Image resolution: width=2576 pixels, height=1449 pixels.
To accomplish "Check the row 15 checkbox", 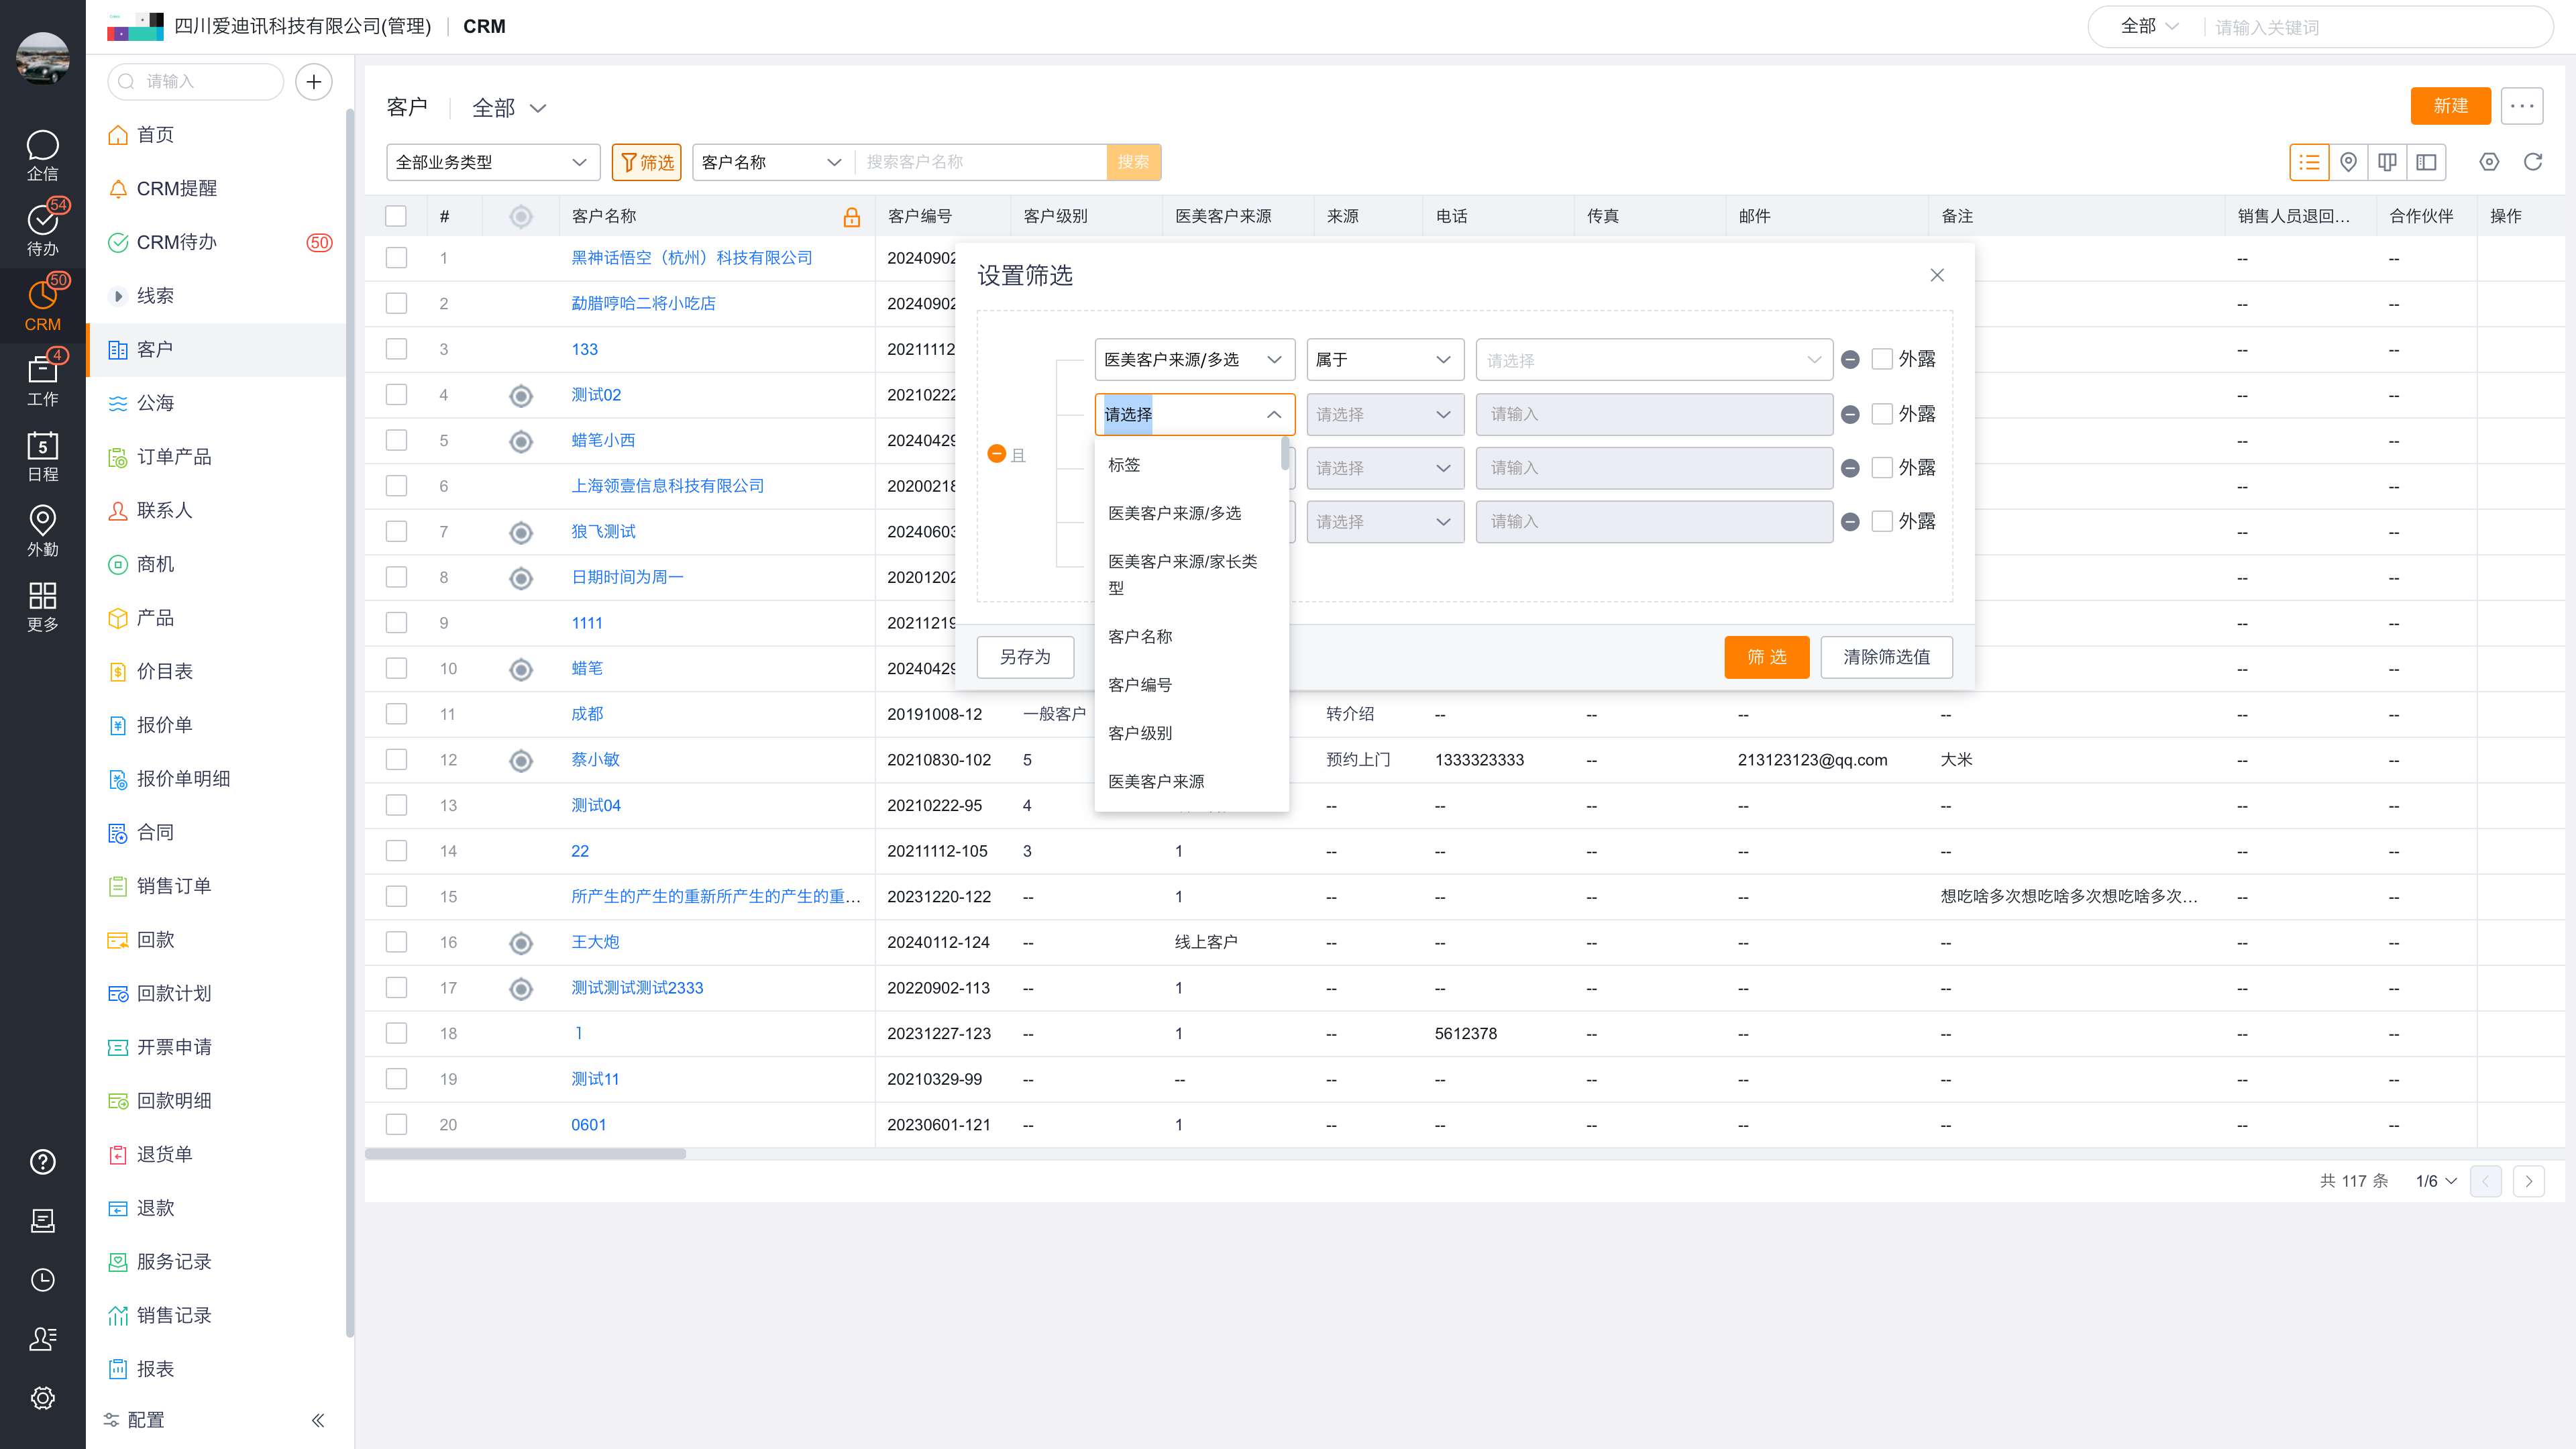I will (x=396, y=897).
